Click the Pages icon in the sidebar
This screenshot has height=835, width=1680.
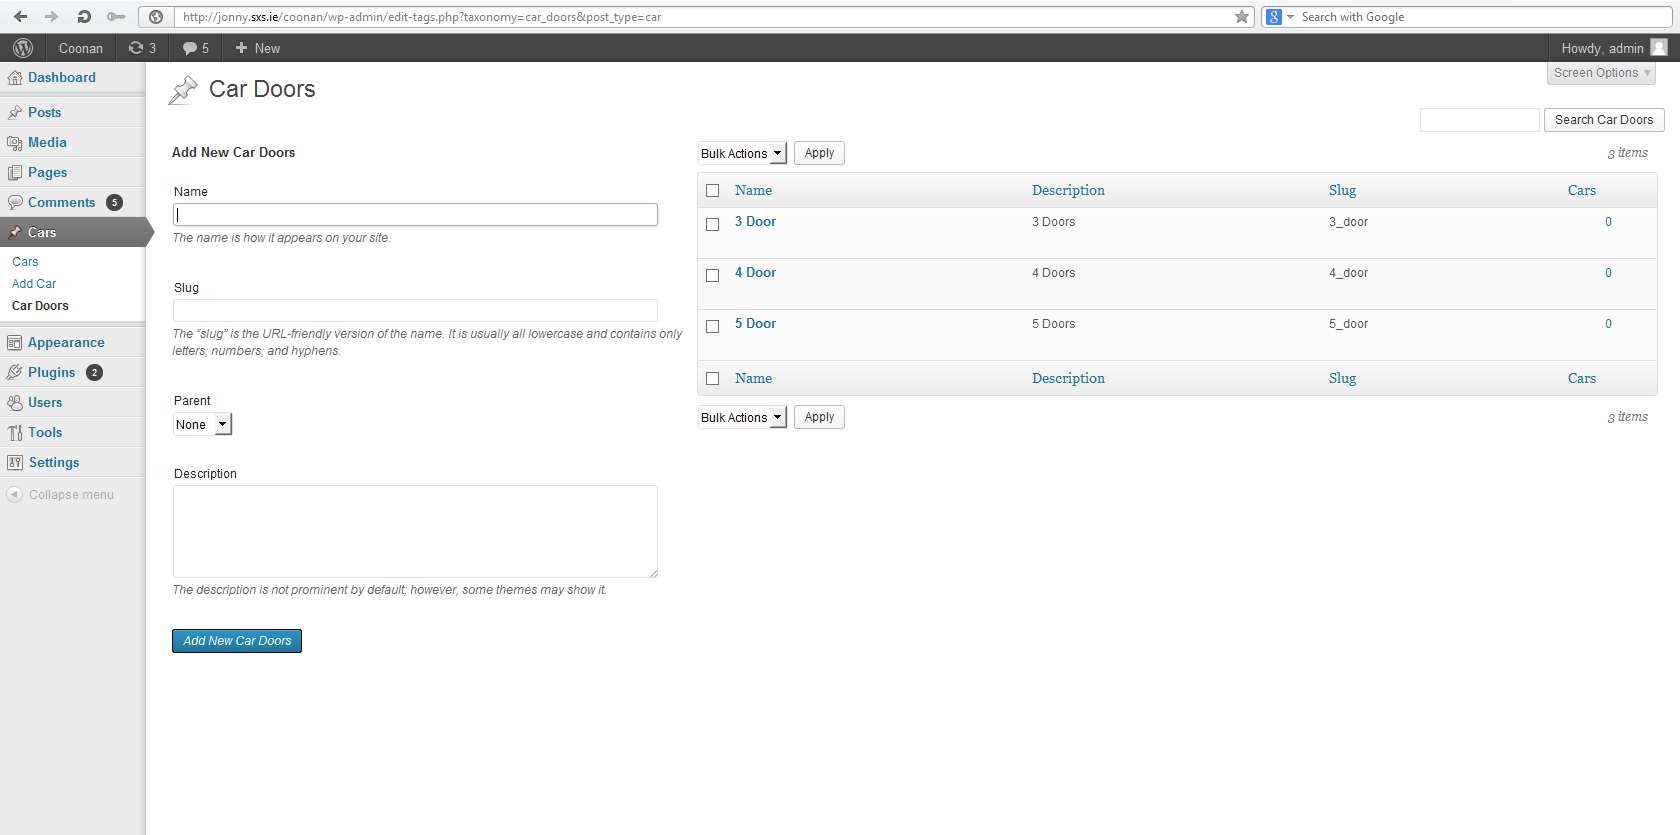[x=14, y=173]
